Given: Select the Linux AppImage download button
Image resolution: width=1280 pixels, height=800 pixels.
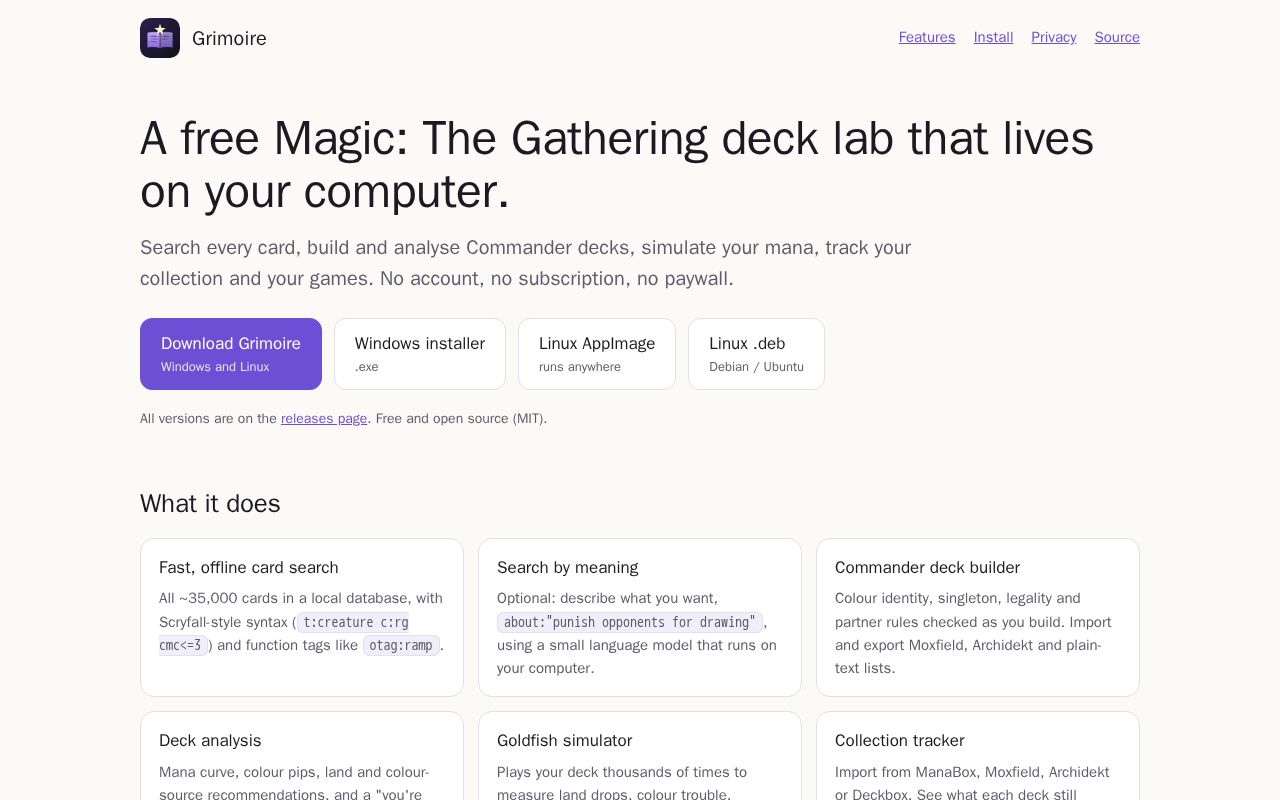Looking at the screenshot, I should coord(597,354).
